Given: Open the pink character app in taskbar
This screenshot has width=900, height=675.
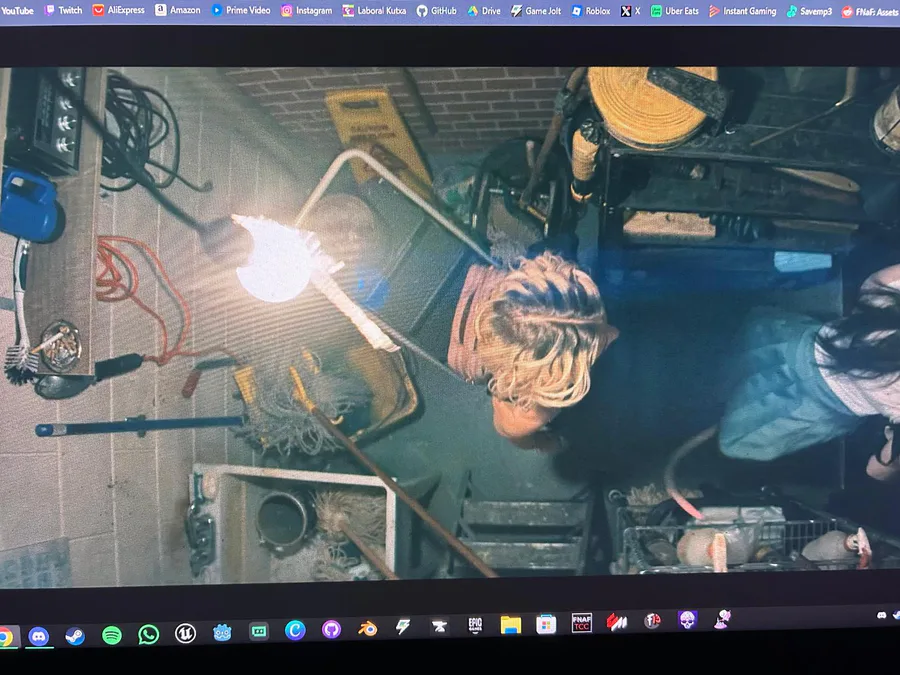Looking at the screenshot, I should (722, 619).
